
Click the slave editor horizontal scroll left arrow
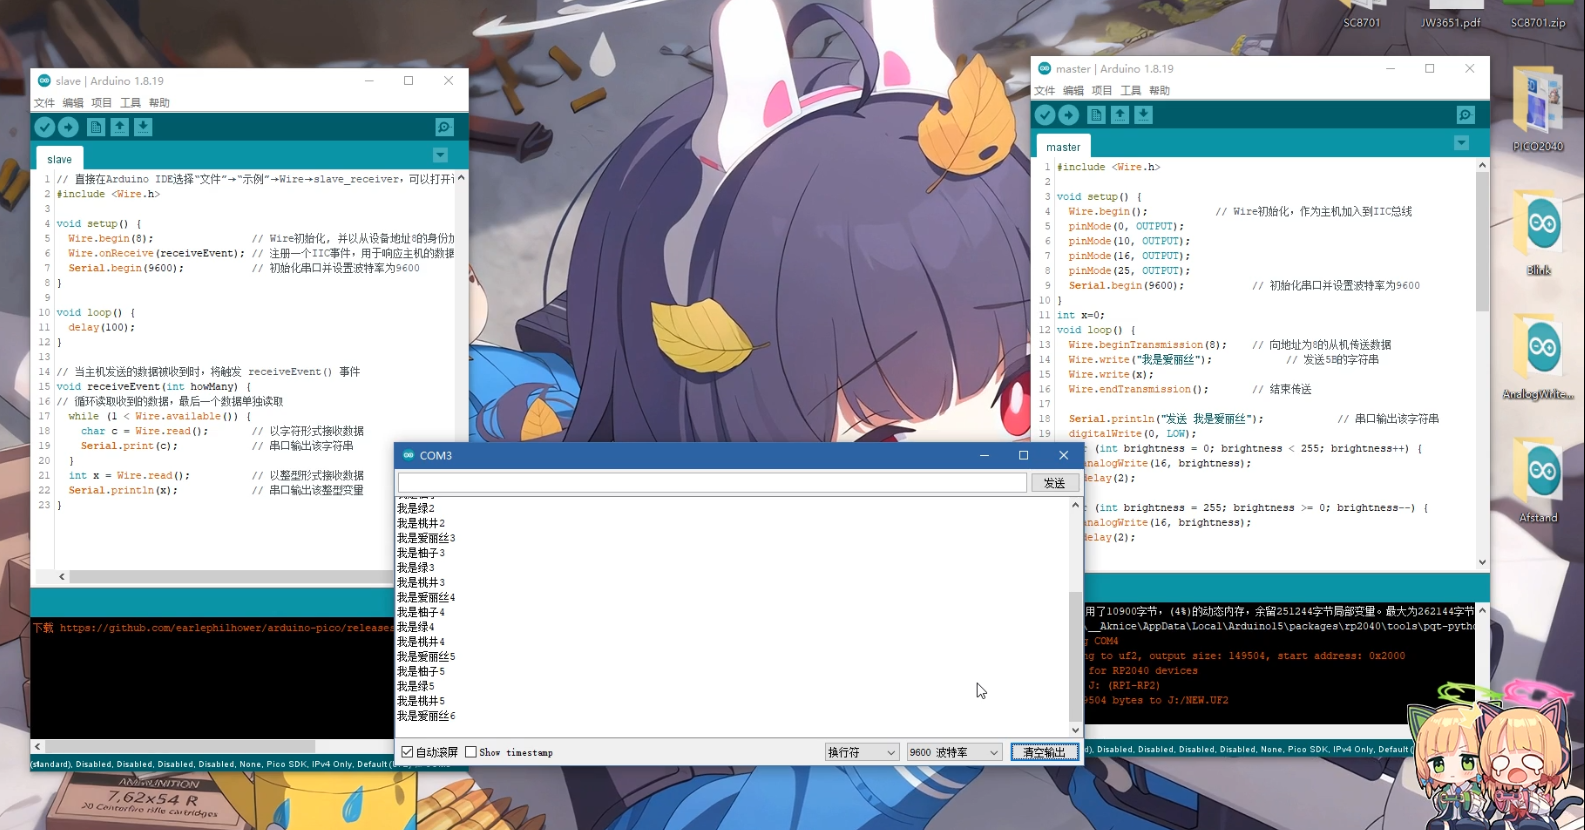coord(62,576)
